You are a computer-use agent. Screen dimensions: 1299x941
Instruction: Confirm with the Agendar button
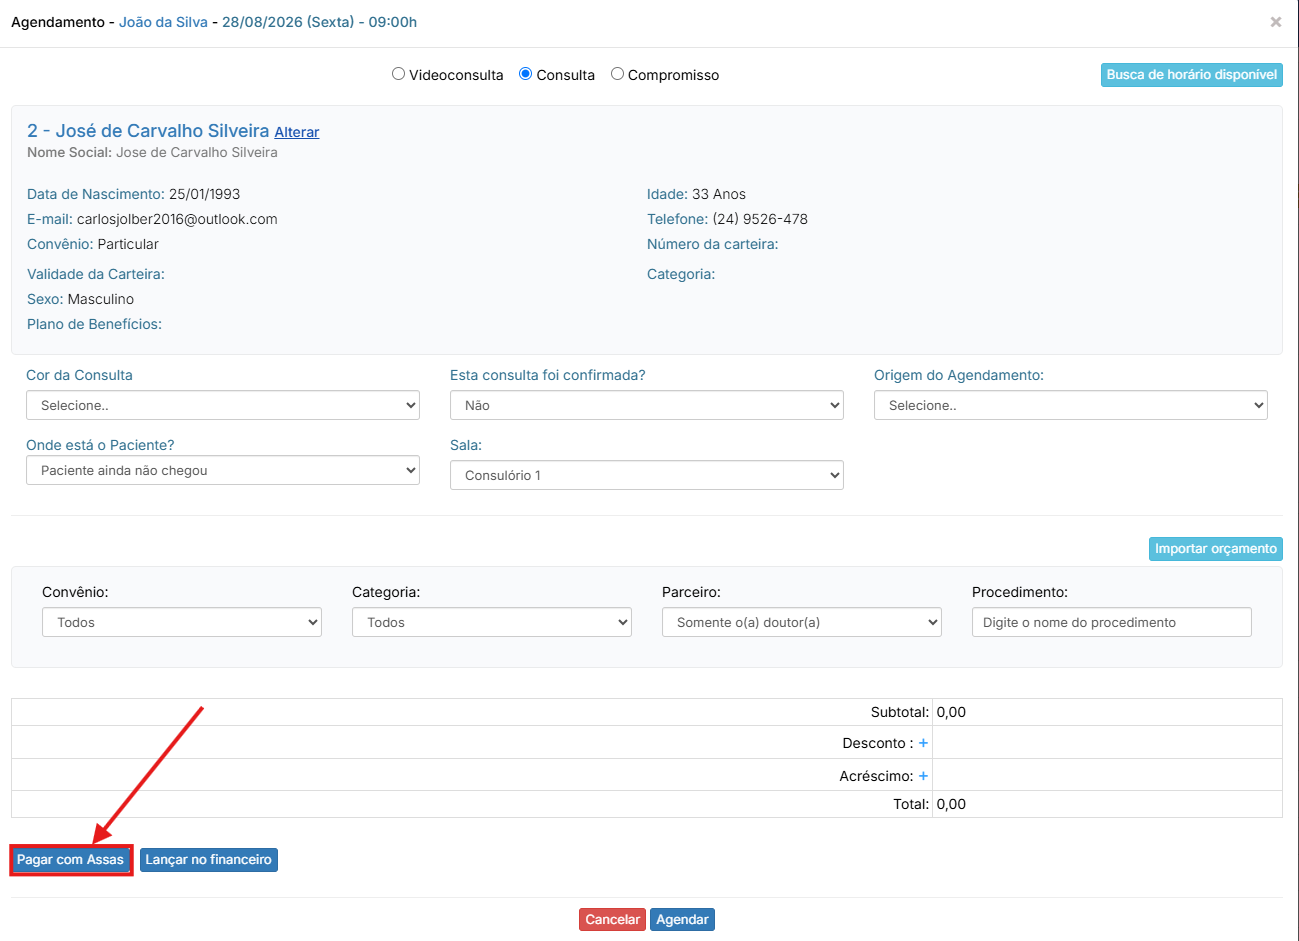pos(683,920)
